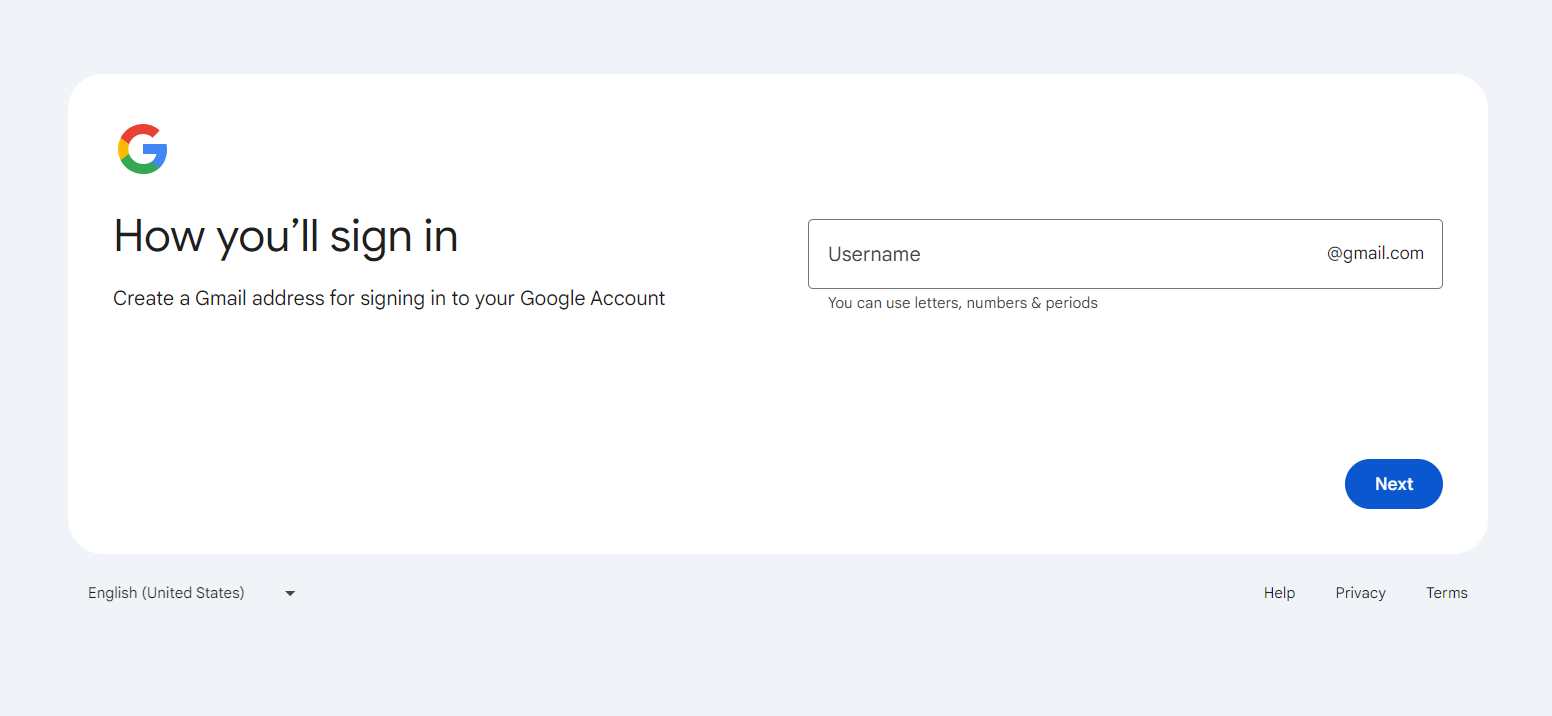Open the Help link
The width and height of the screenshot is (1552, 716).
coord(1279,593)
